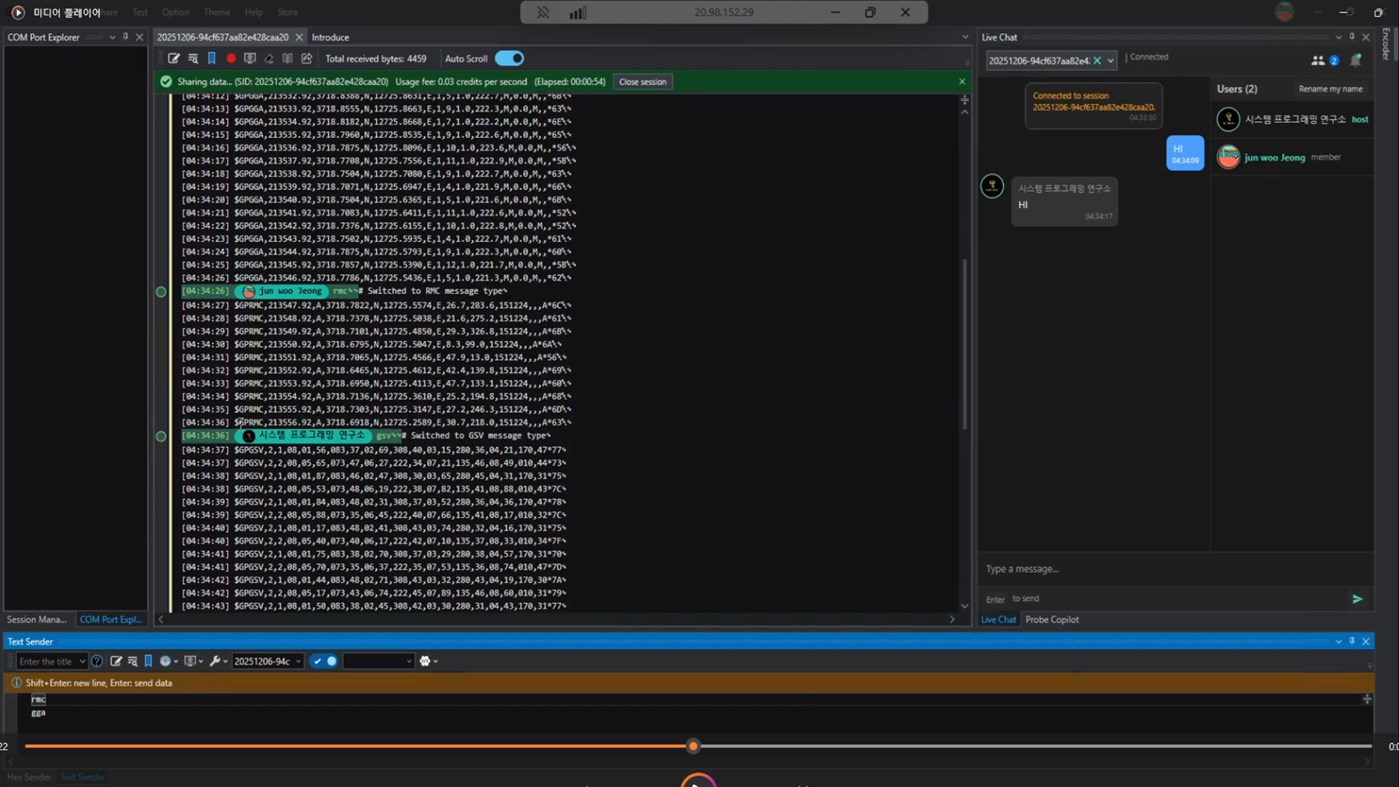Click the blue bookmark icon in terminal toolbar
This screenshot has width=1399, height=787.
point(212,58)
